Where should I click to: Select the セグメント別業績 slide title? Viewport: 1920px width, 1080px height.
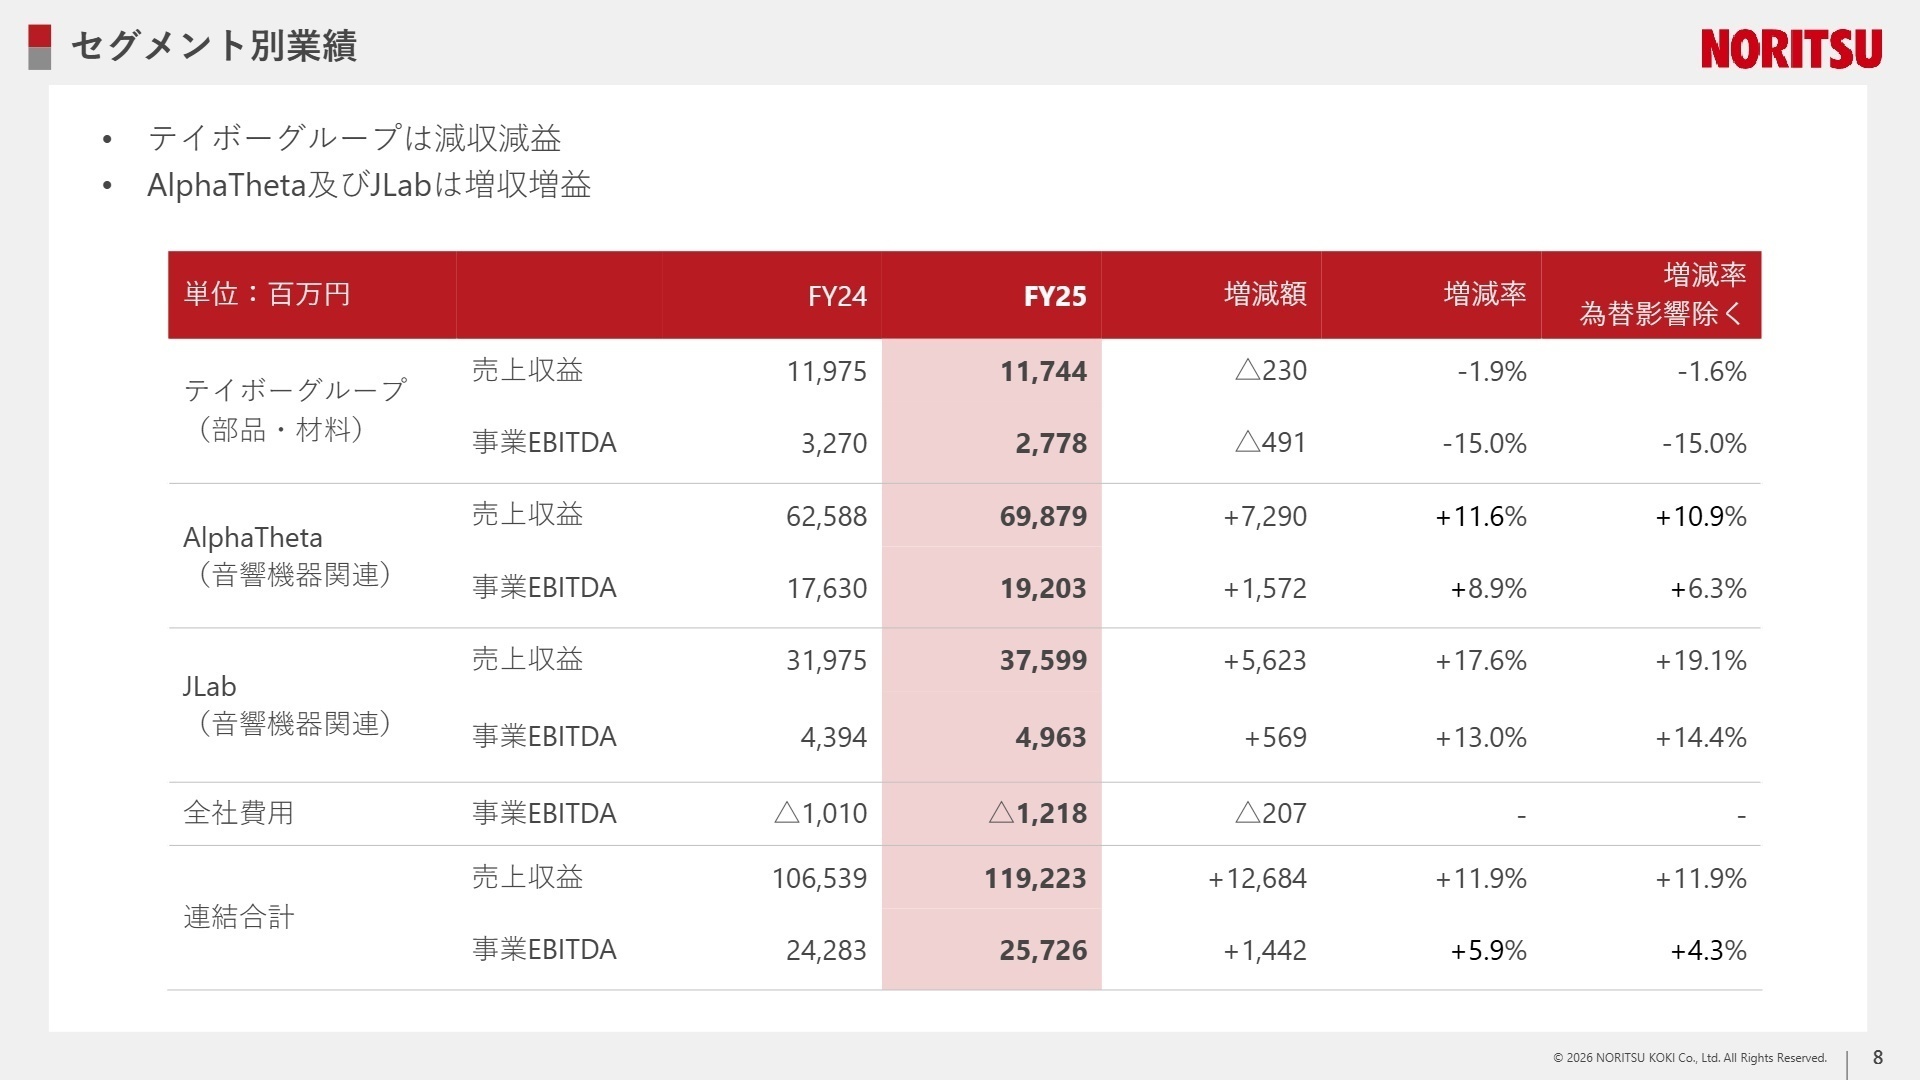[214, 46]
